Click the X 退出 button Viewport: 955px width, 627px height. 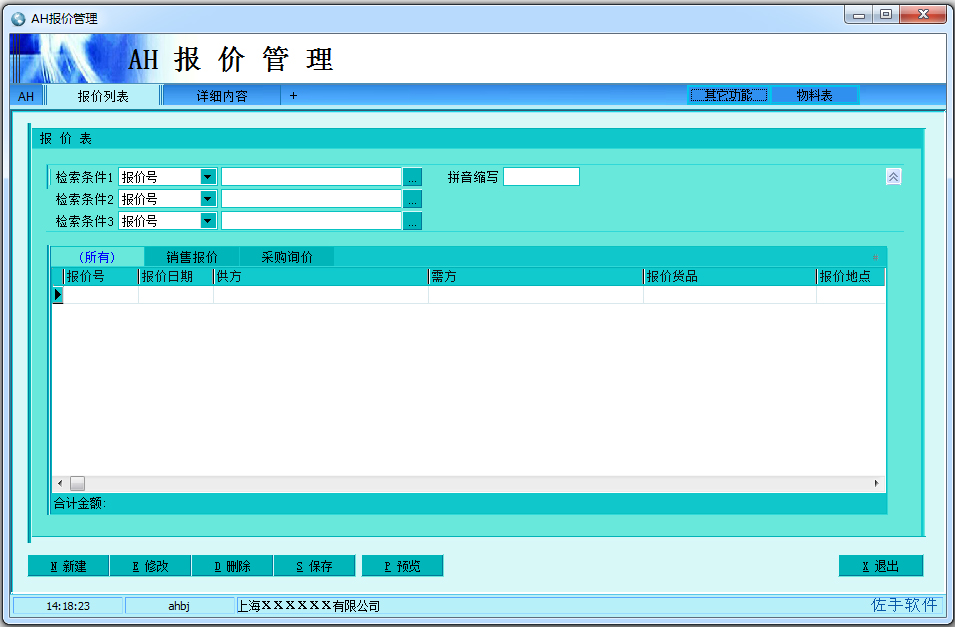[x=881, y=566]
